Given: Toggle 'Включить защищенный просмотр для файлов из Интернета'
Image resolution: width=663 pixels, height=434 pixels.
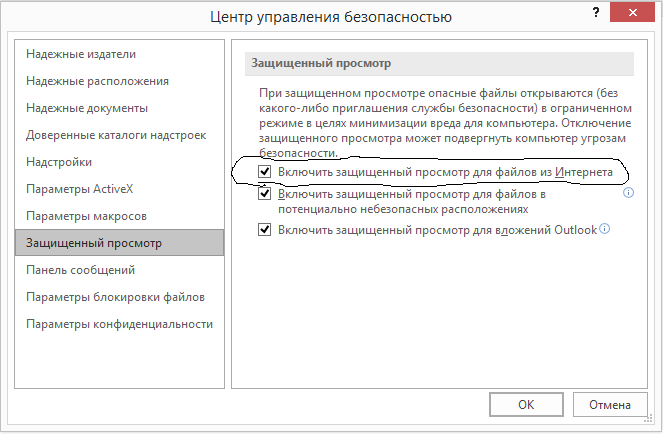Looking at the screenshot, I should click(265, 173).
